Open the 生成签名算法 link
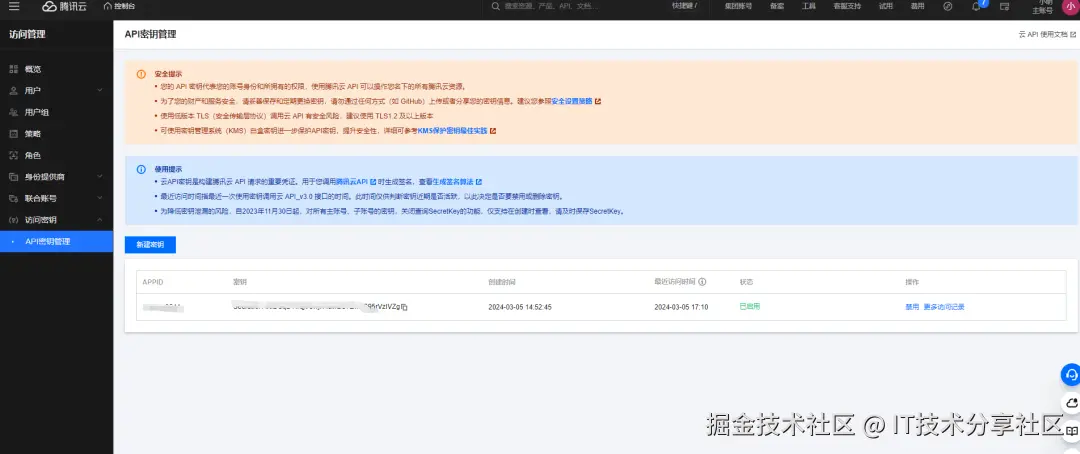This screenshot has height=454, width=1080. pos(453,183)
